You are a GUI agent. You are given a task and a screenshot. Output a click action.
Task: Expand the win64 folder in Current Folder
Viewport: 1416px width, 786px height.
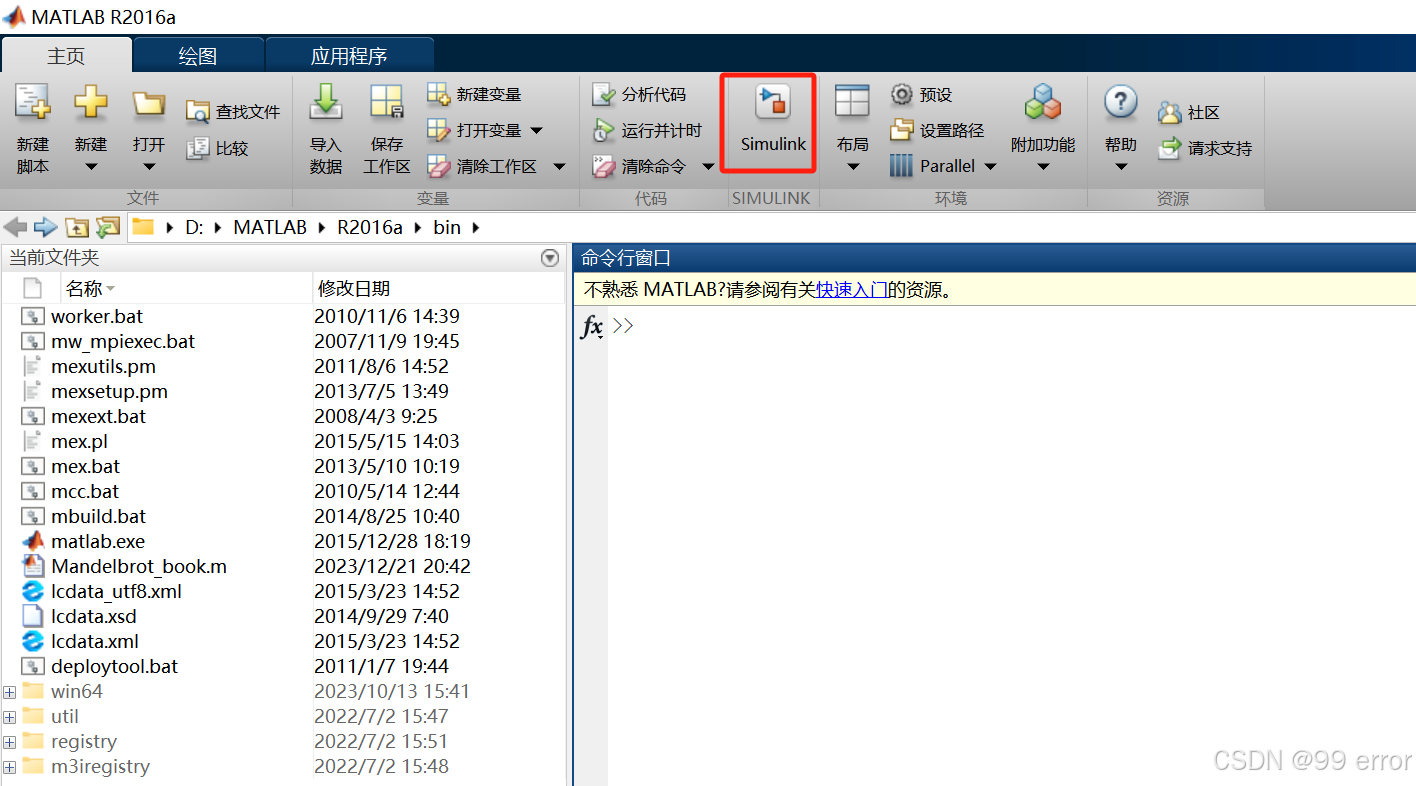pos(9,691)
